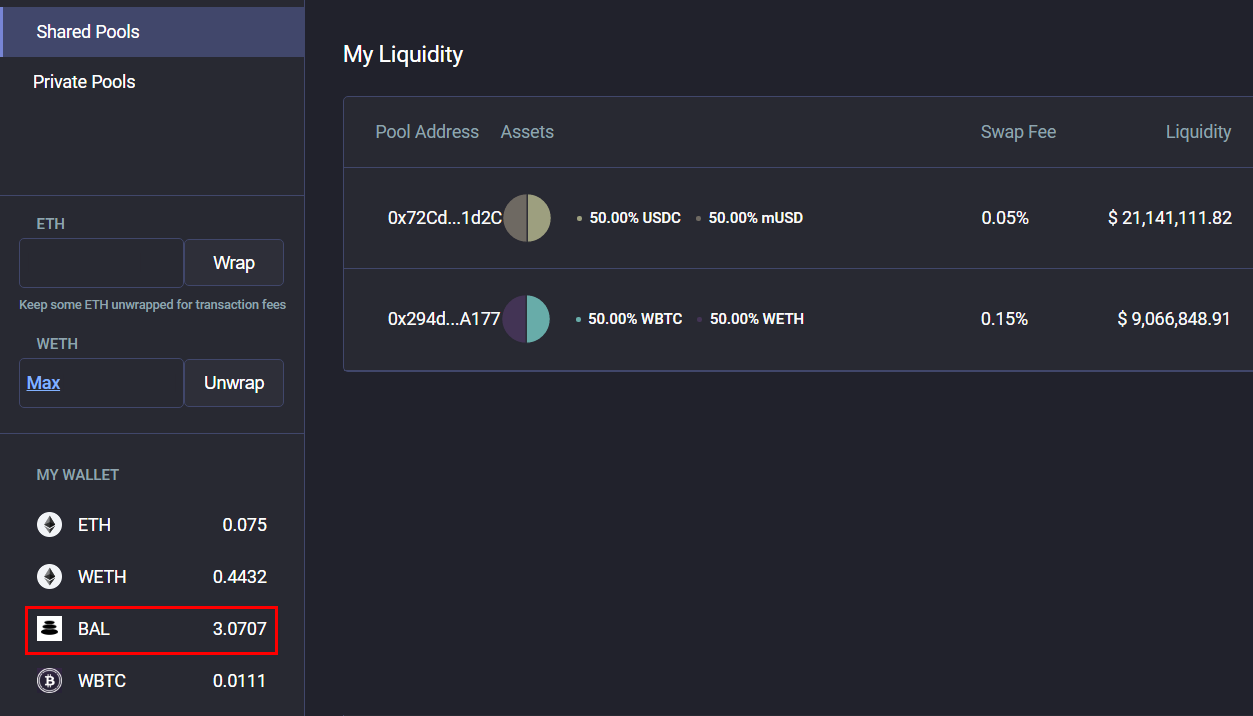1253x716 pixels.
Task: Click the WBTC label in wallet list
Action: pos(102,681)
